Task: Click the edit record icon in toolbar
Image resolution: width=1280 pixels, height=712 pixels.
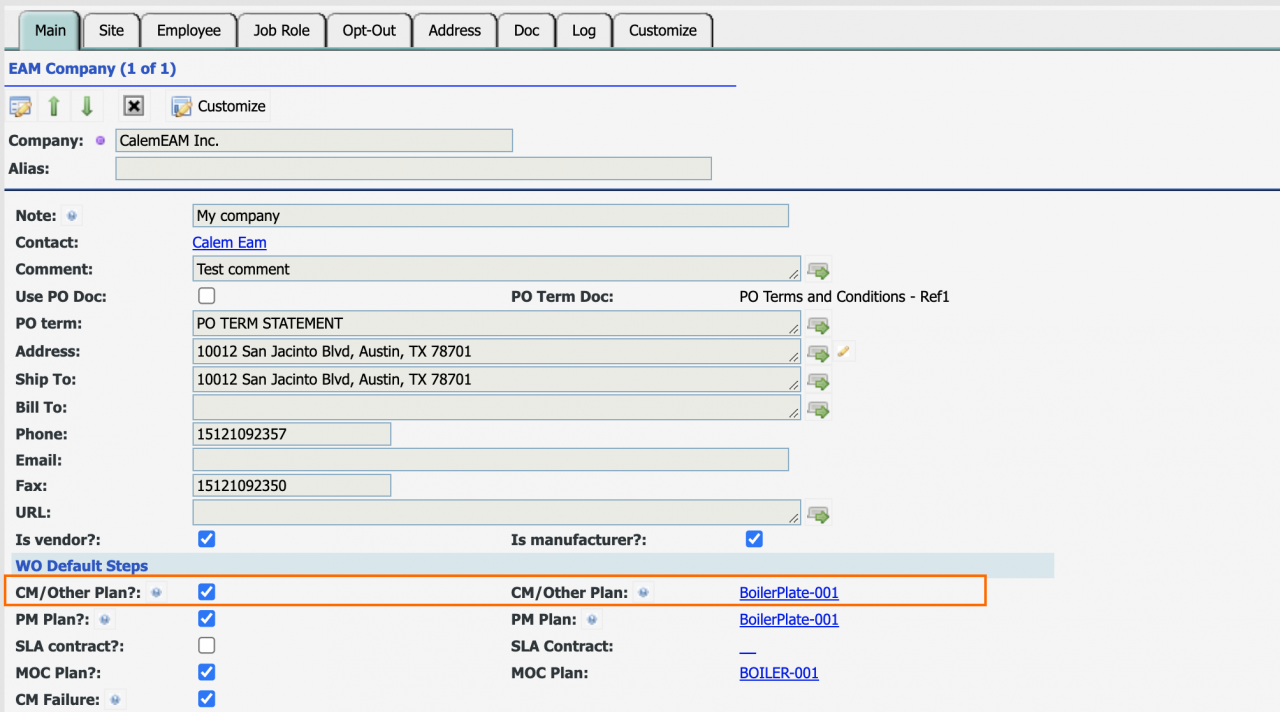Action: click(x=20, y=106)
